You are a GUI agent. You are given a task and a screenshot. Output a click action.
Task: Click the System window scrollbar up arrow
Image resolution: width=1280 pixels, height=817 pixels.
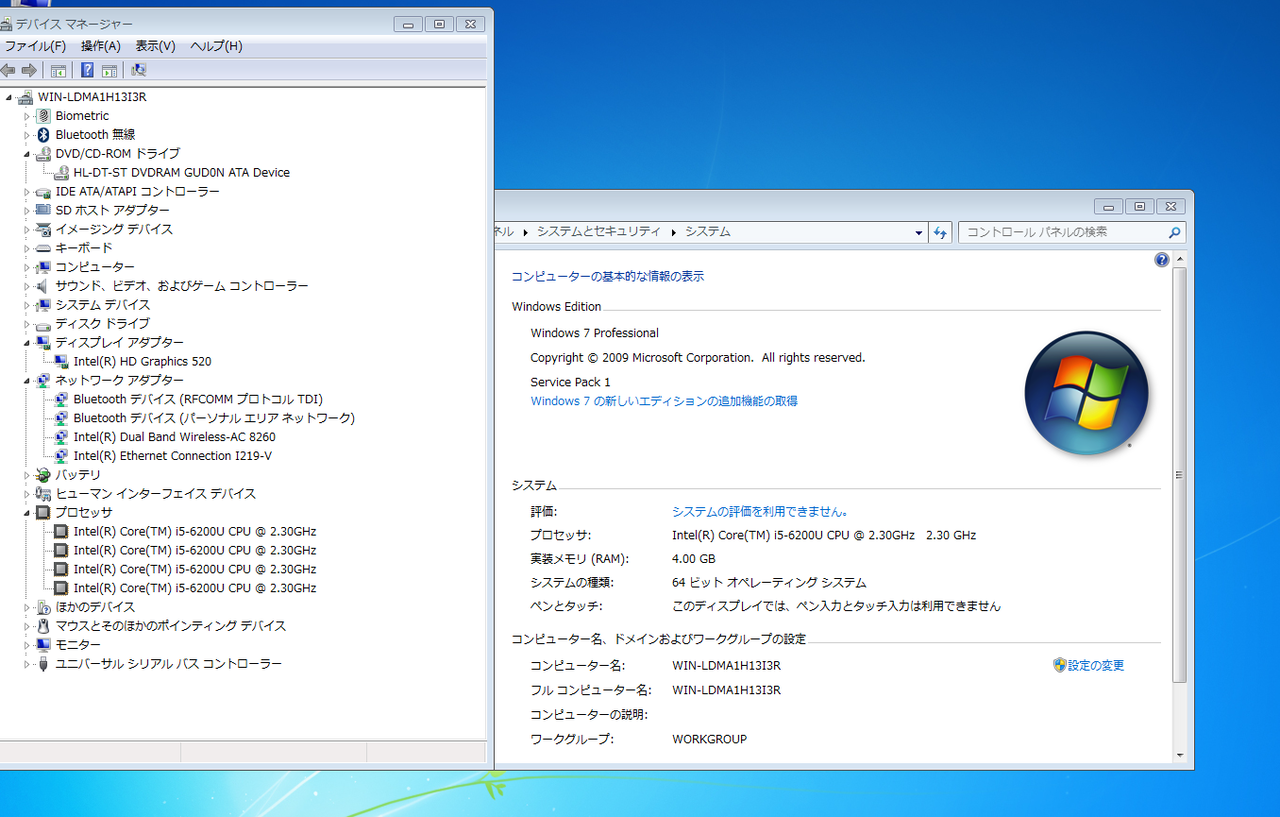click(x=1179, y=259)
